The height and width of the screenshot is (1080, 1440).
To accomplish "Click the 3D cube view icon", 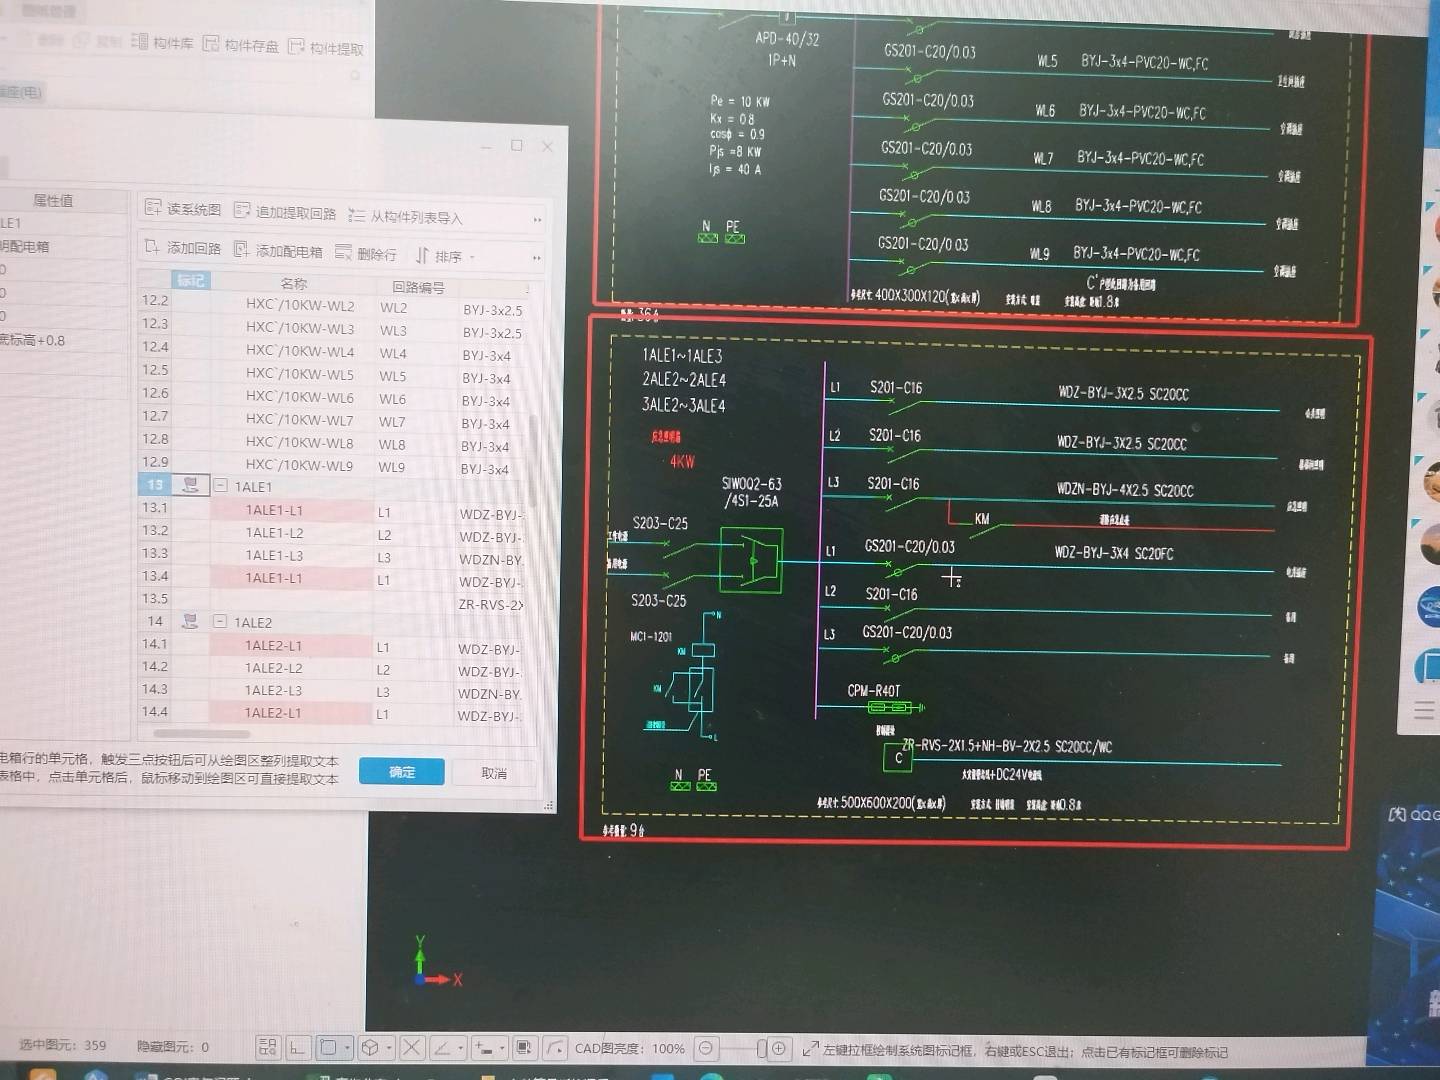I will pos(370,1047).
